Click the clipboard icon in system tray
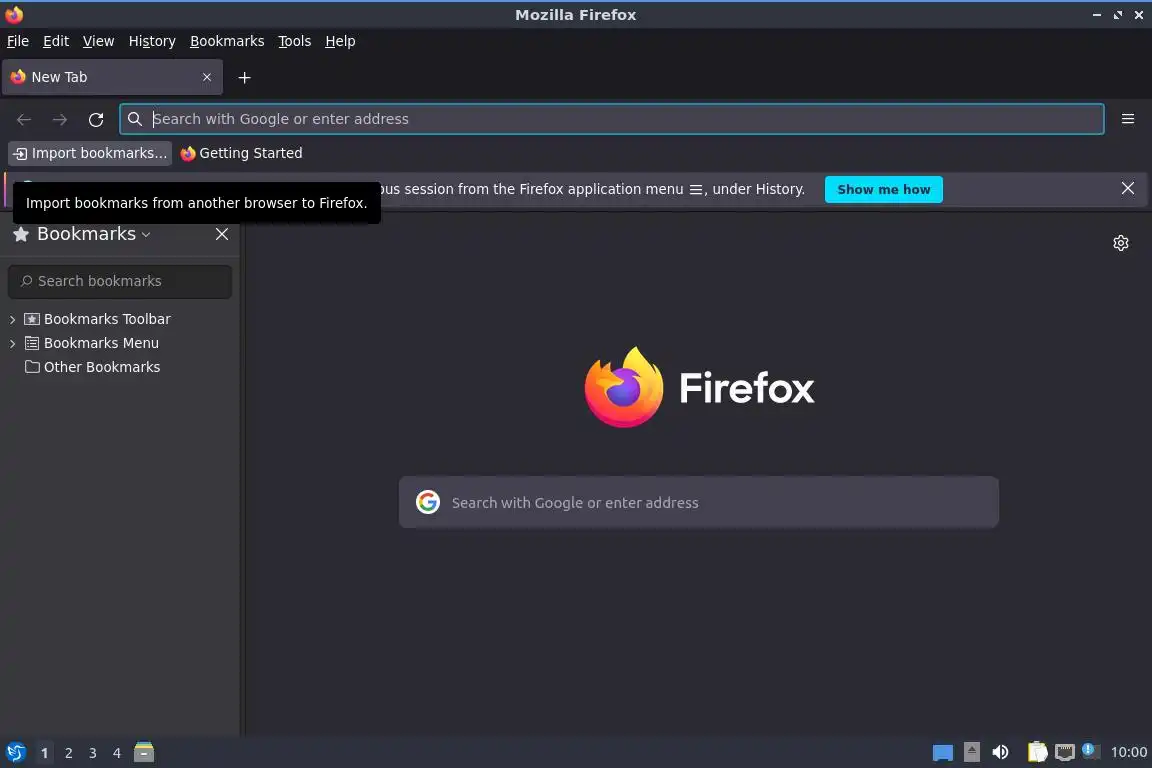The height and width of the screenshot is (768, 1152). [1037, 752]
